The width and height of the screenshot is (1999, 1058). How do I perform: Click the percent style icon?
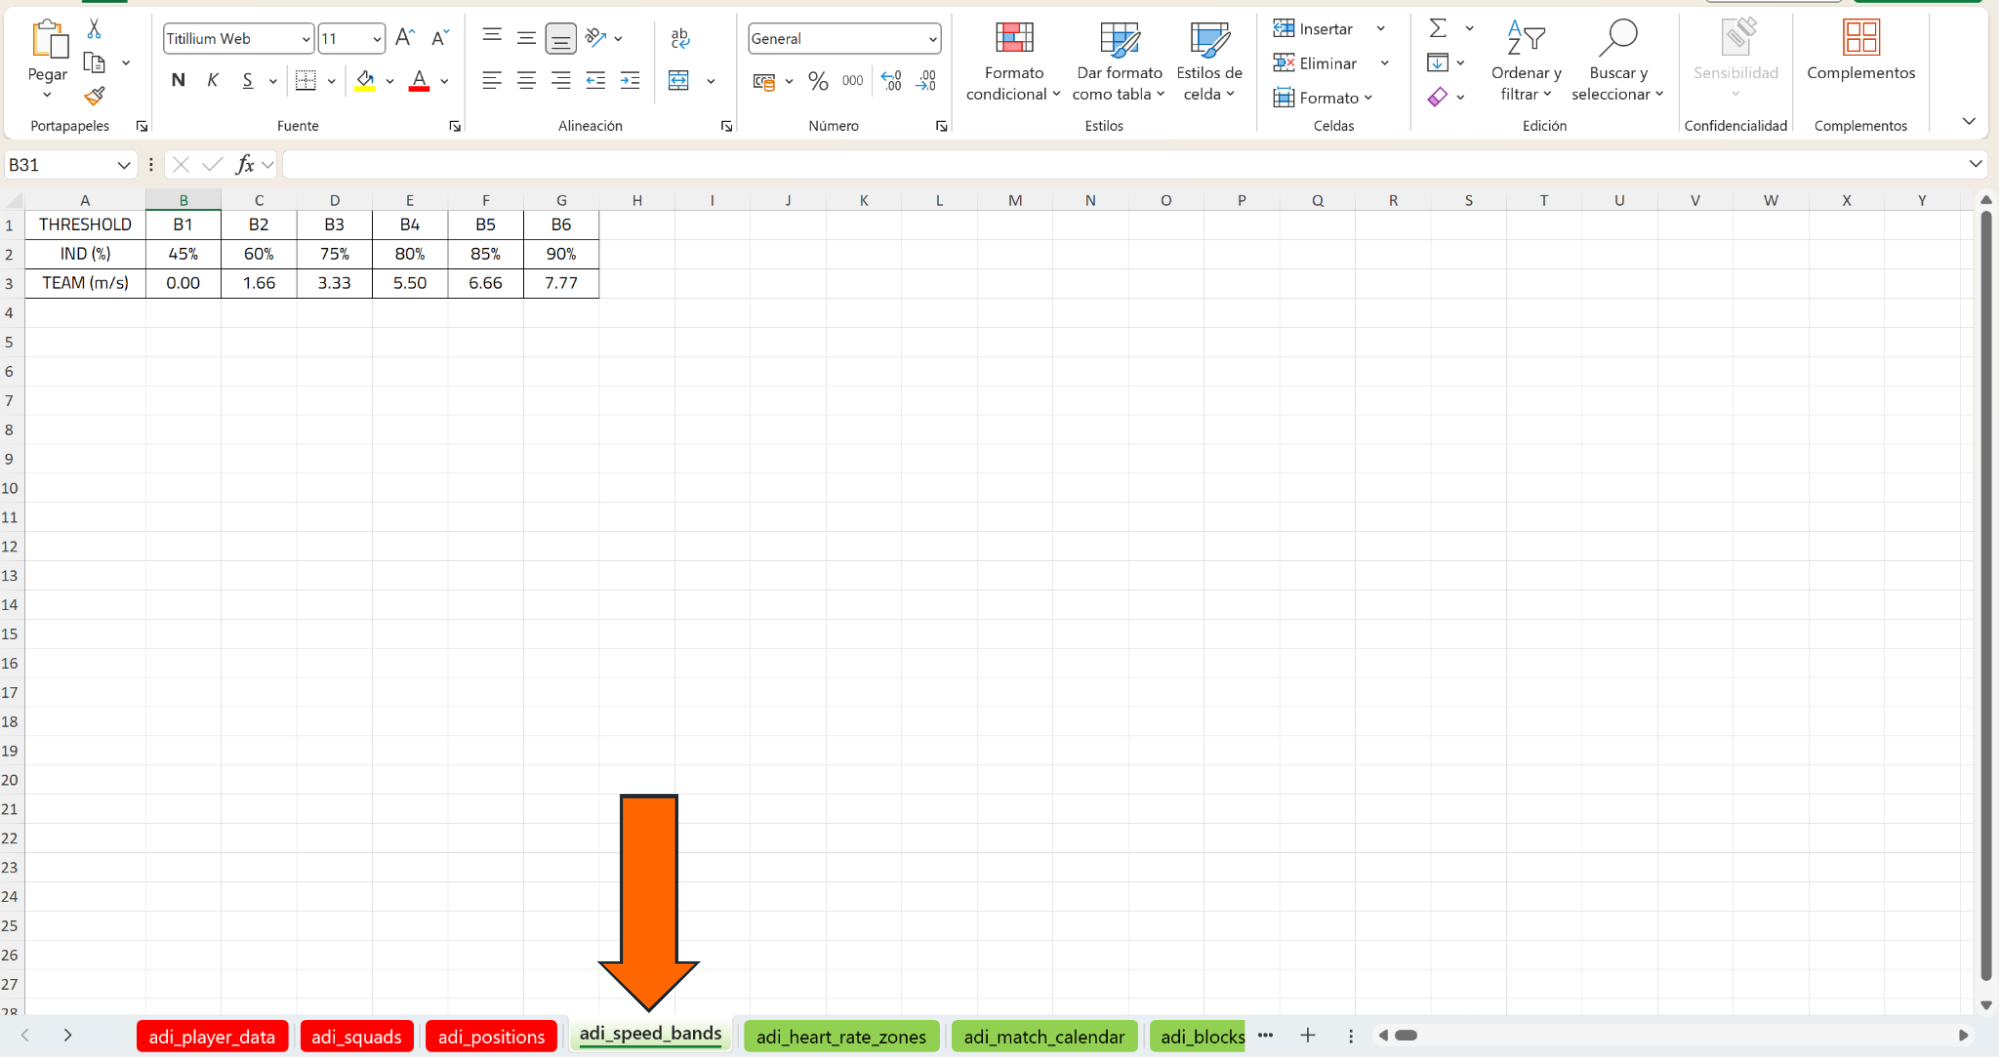[x=818, y=81]
